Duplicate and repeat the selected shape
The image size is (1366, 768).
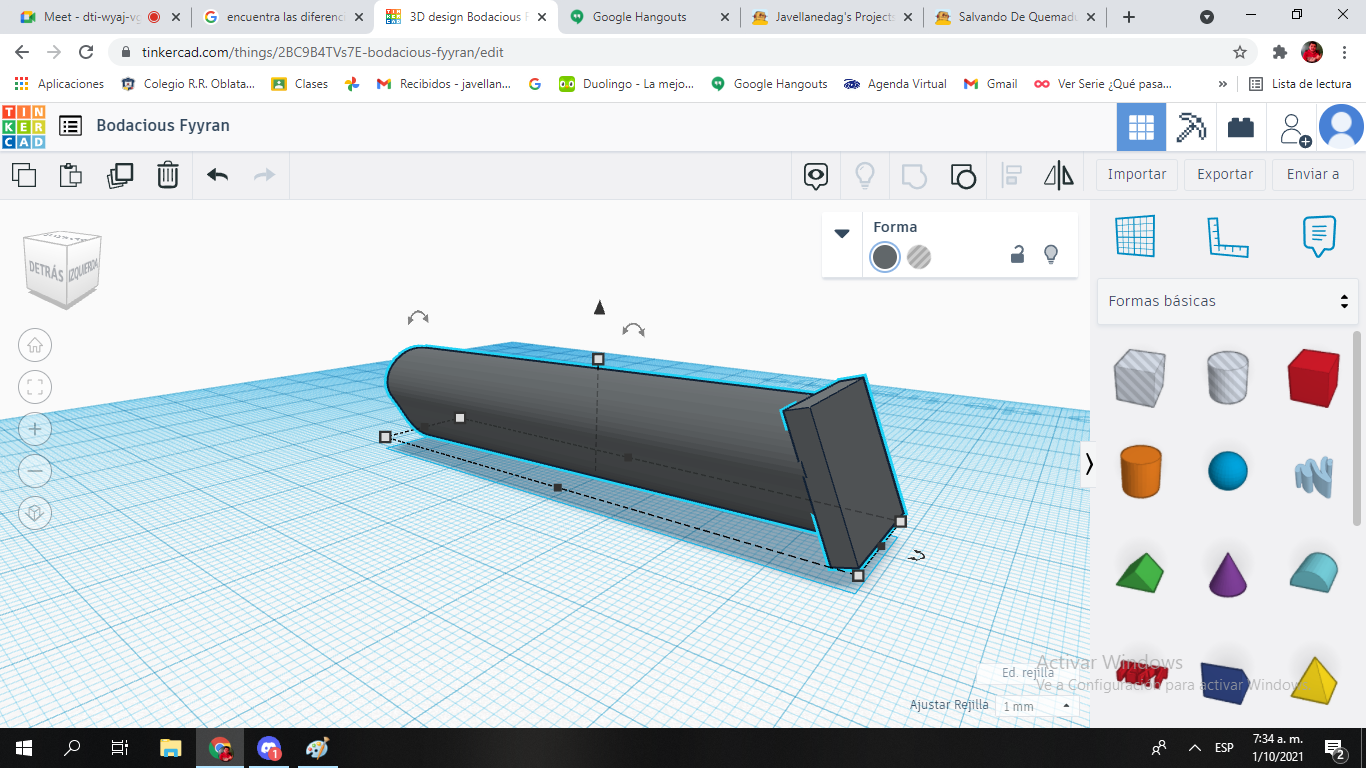[120, 175]
